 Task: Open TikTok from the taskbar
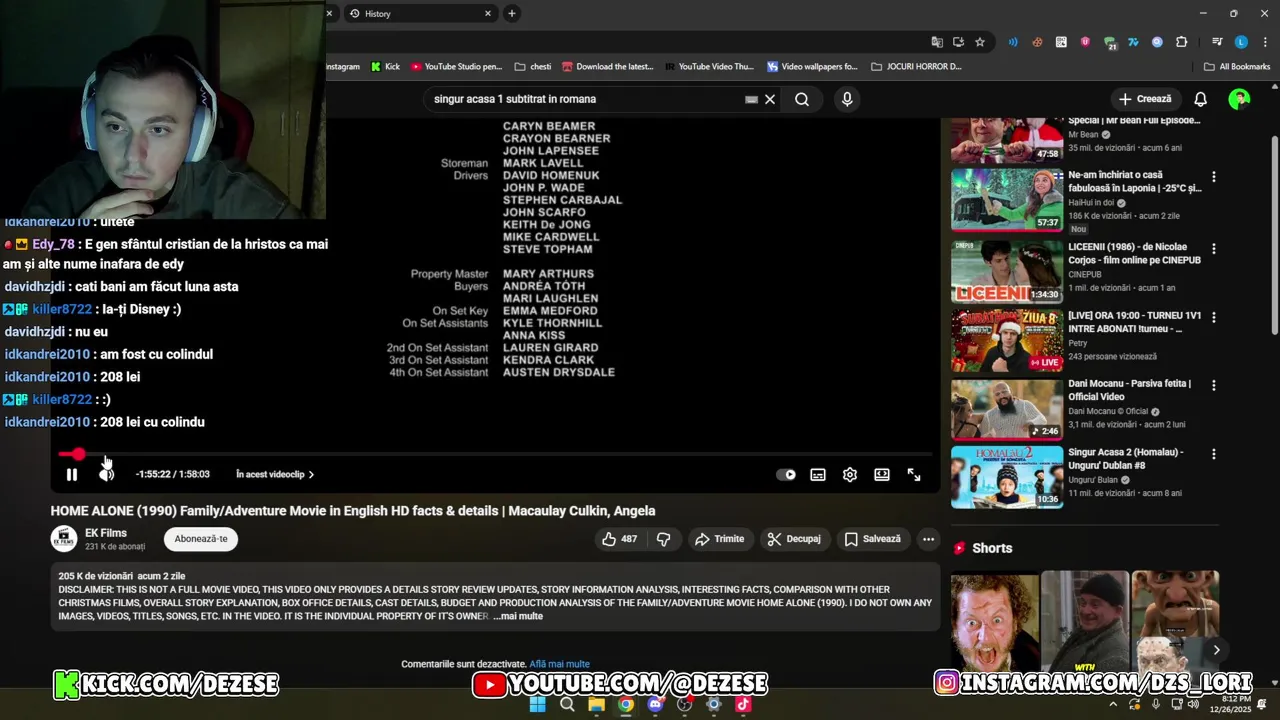[743, 704]
